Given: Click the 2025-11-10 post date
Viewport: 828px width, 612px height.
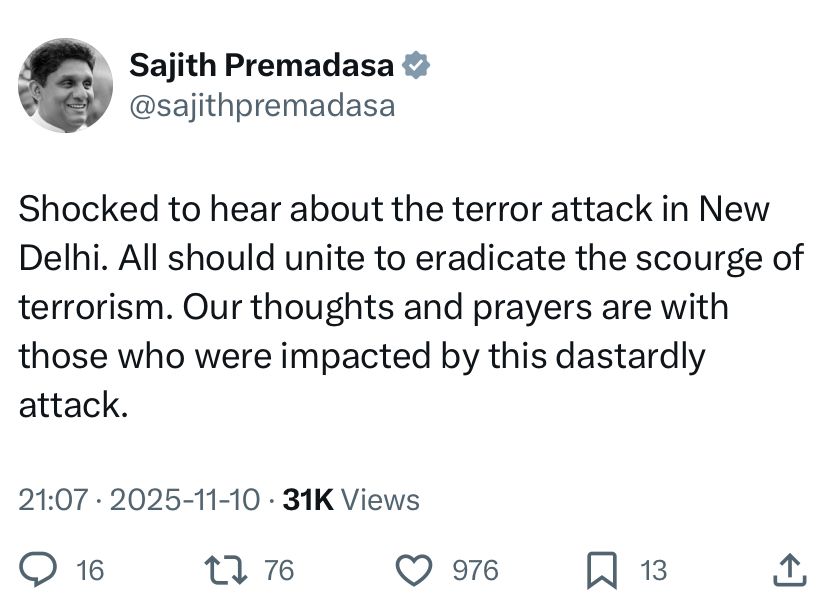Looking at the screenshot, I should pyautogui.click(x=185, y=499).
